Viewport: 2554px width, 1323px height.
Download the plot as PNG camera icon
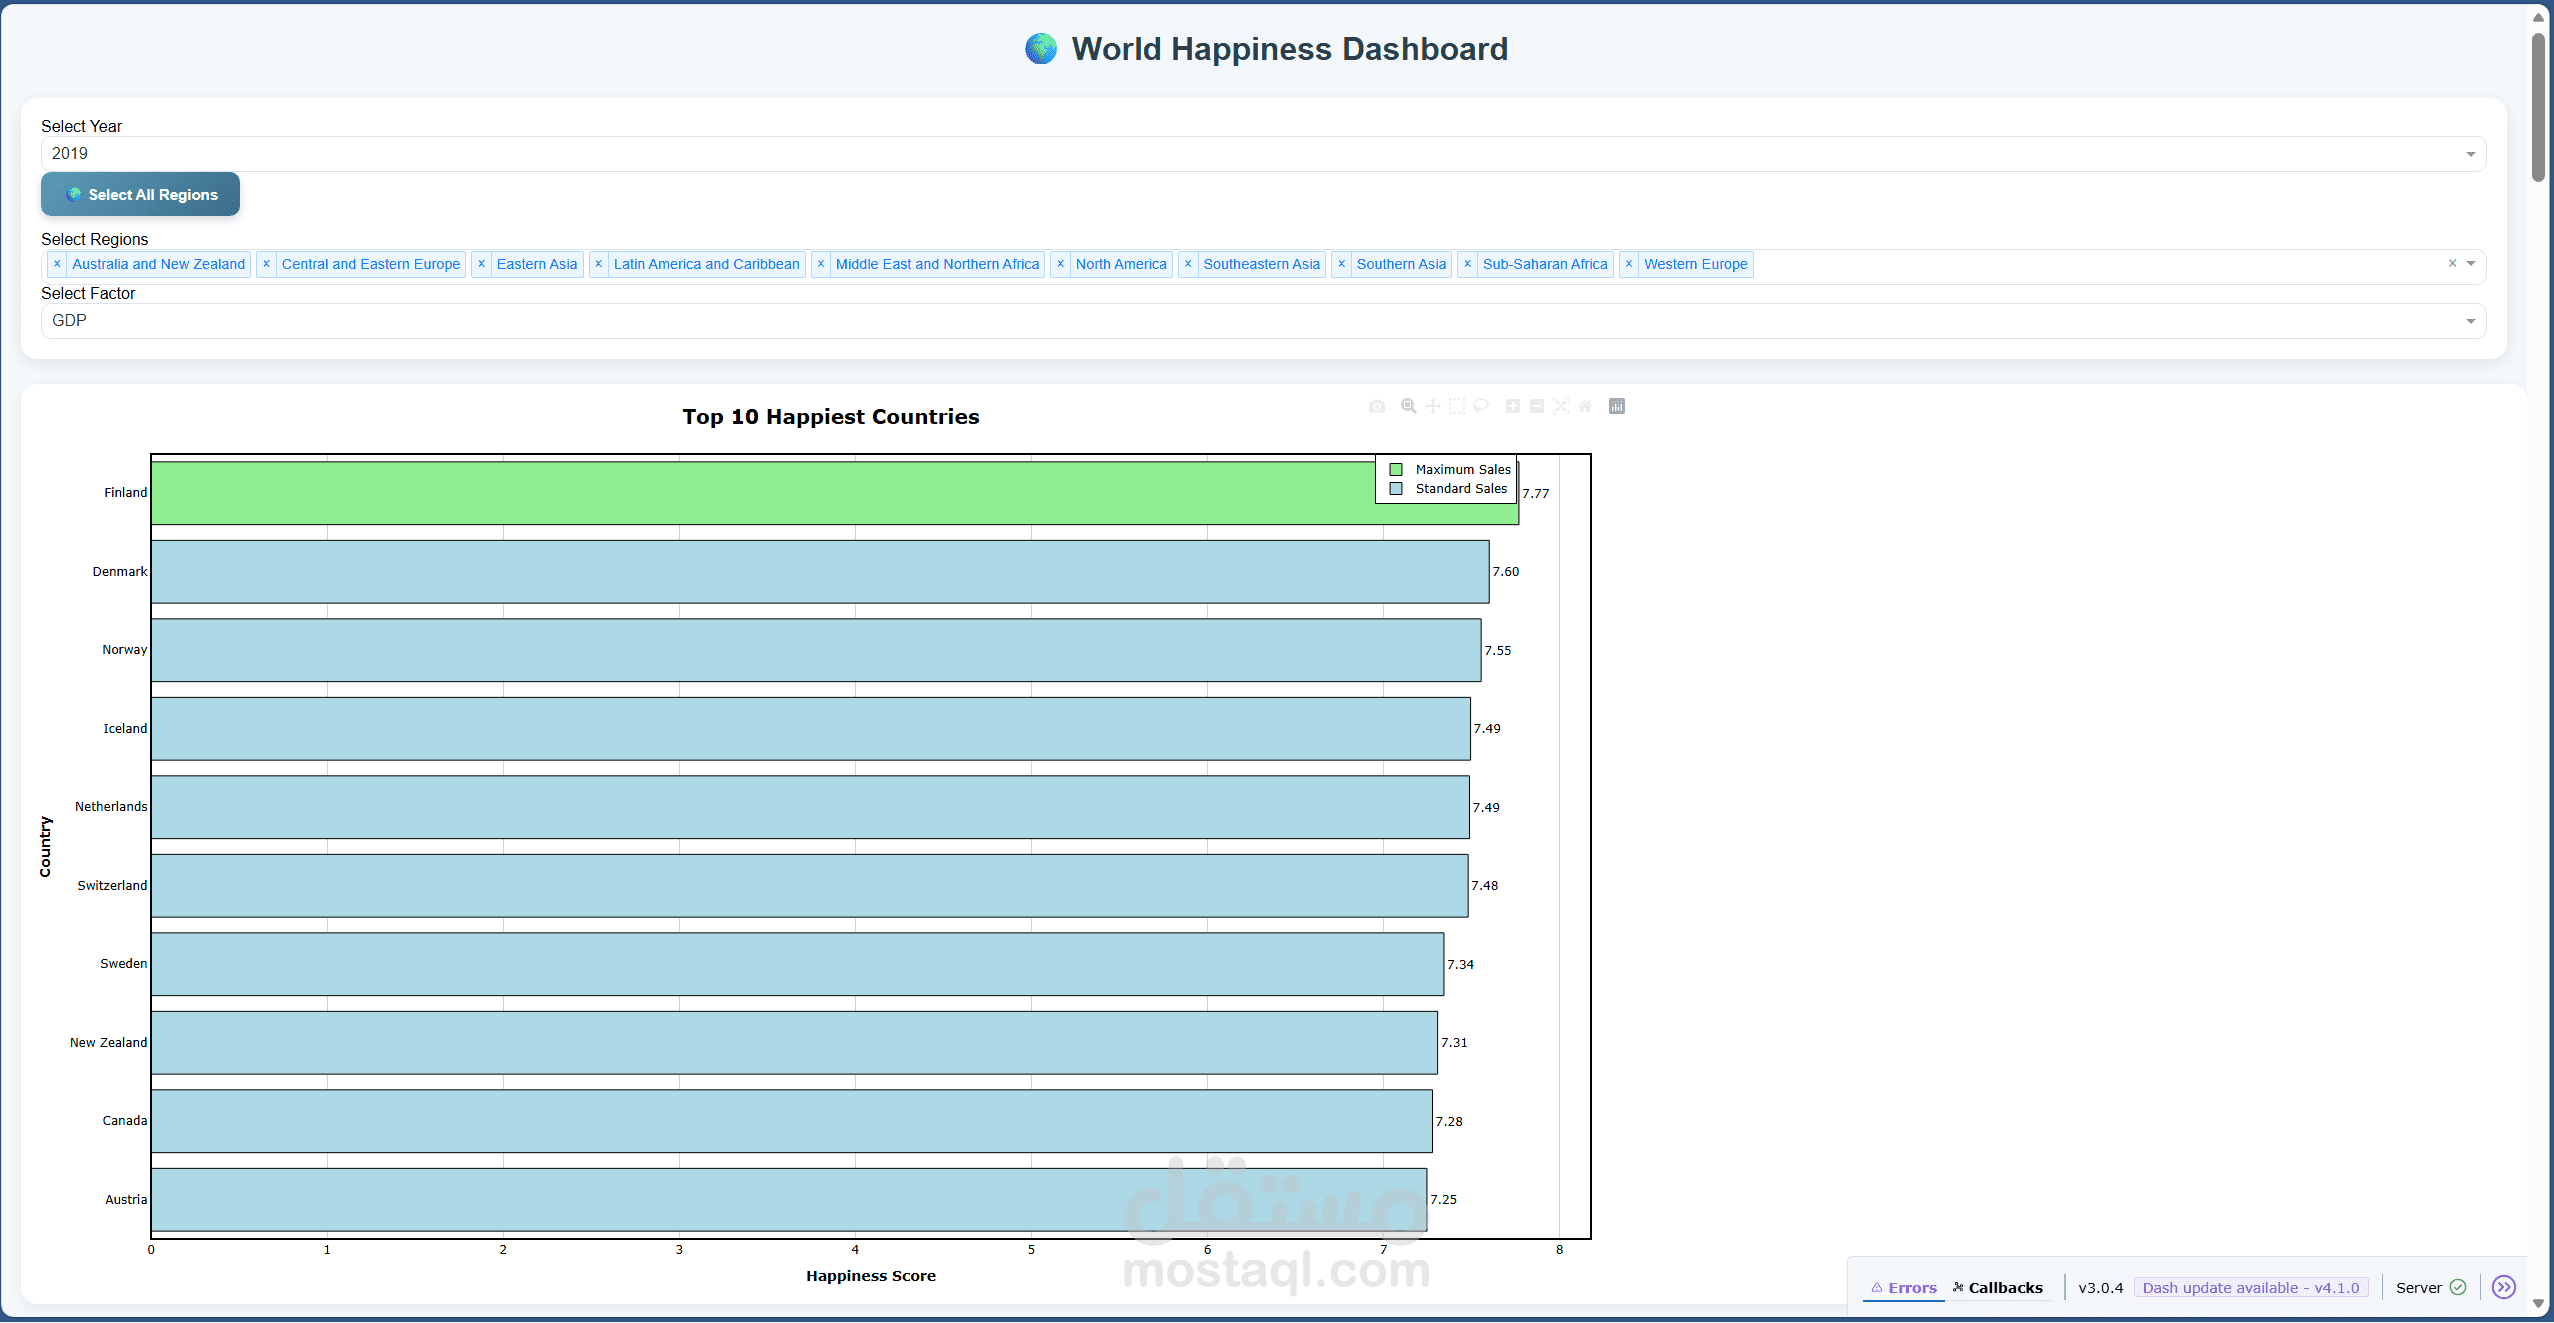(1377, 406)
